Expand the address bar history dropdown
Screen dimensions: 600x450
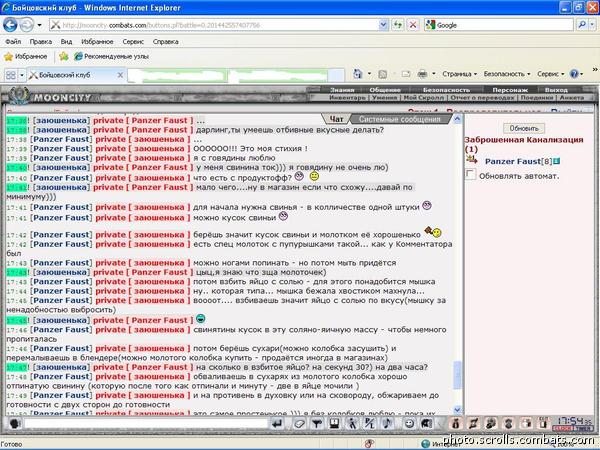tap(383, 25)
